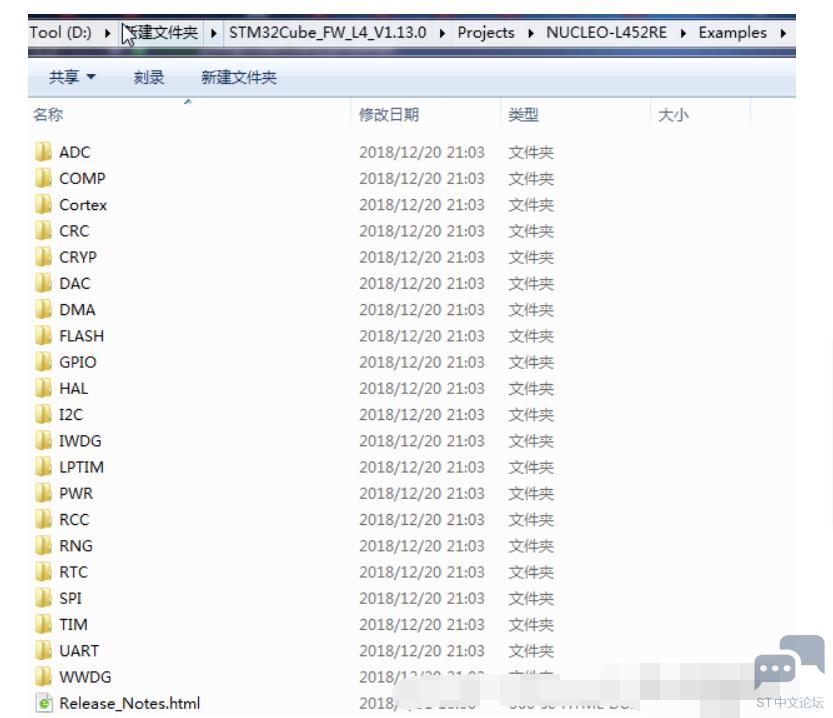Select the DMA folder icon
This screenshot has width=833, height=718.
[x=44, y=309]
